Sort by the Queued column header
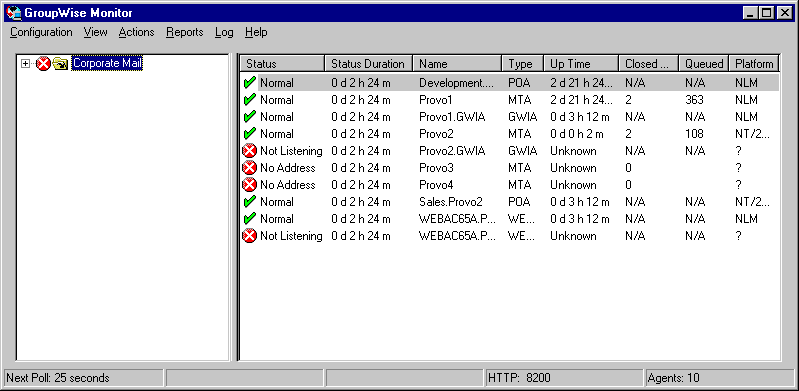 704,64
